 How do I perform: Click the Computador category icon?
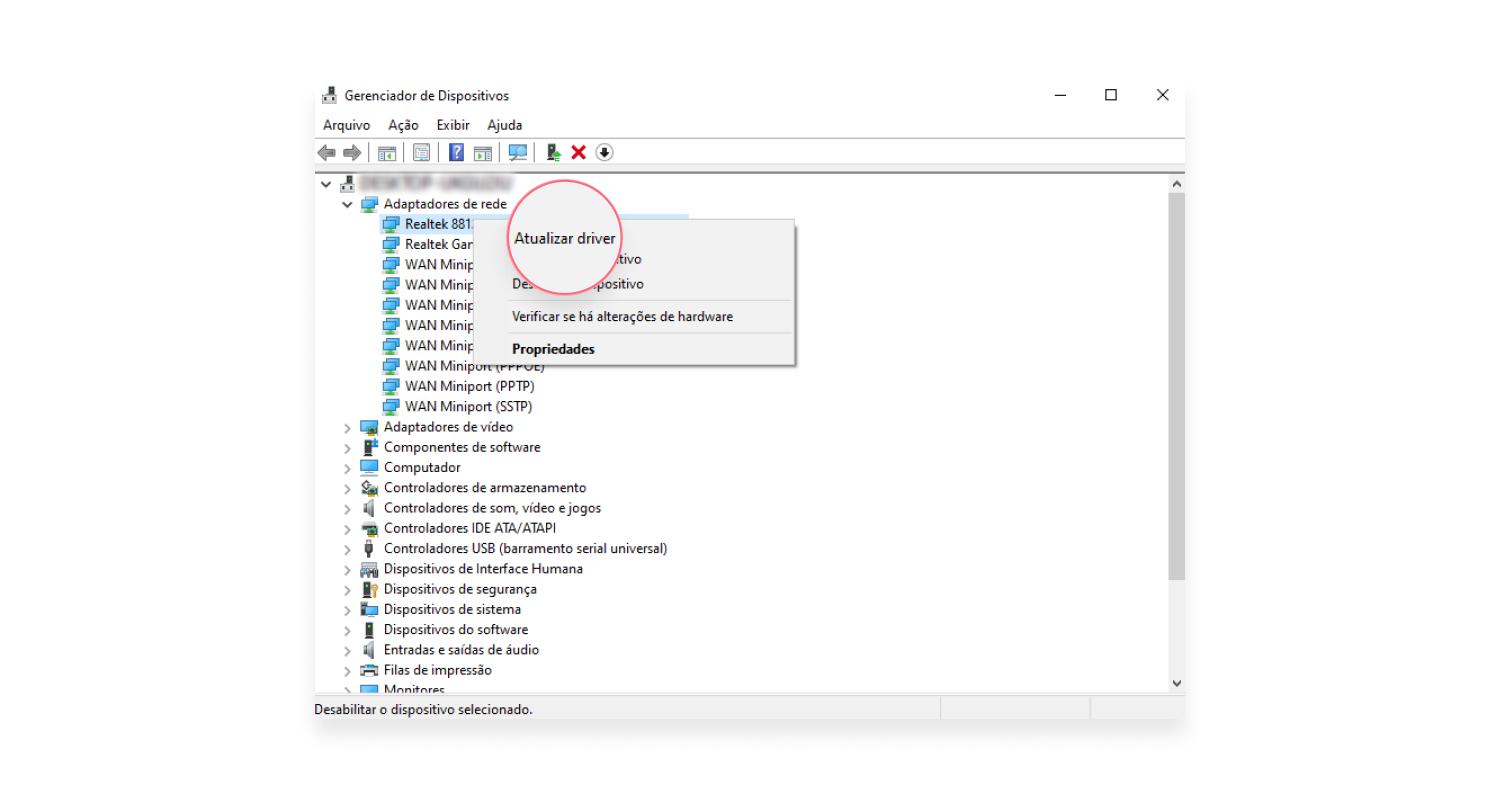pos(370,467)
